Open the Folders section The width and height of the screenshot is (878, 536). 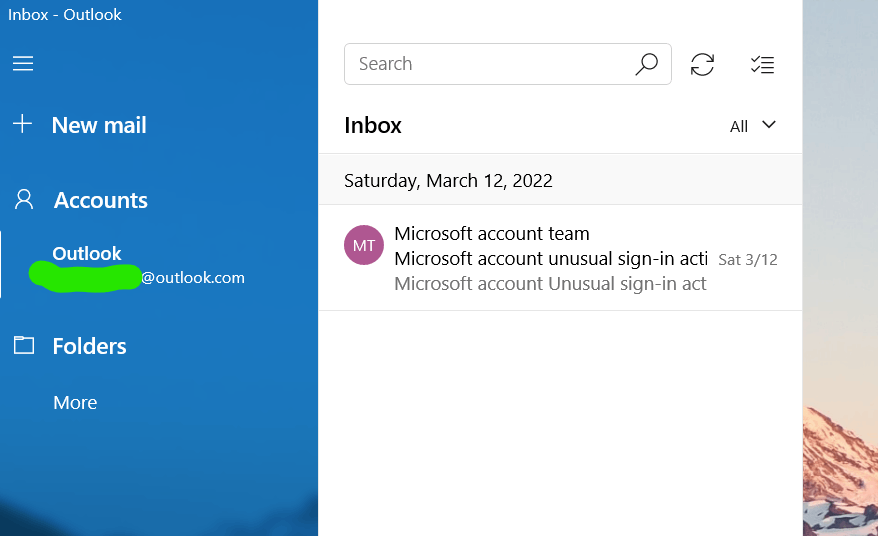click(x=90, y=346)
